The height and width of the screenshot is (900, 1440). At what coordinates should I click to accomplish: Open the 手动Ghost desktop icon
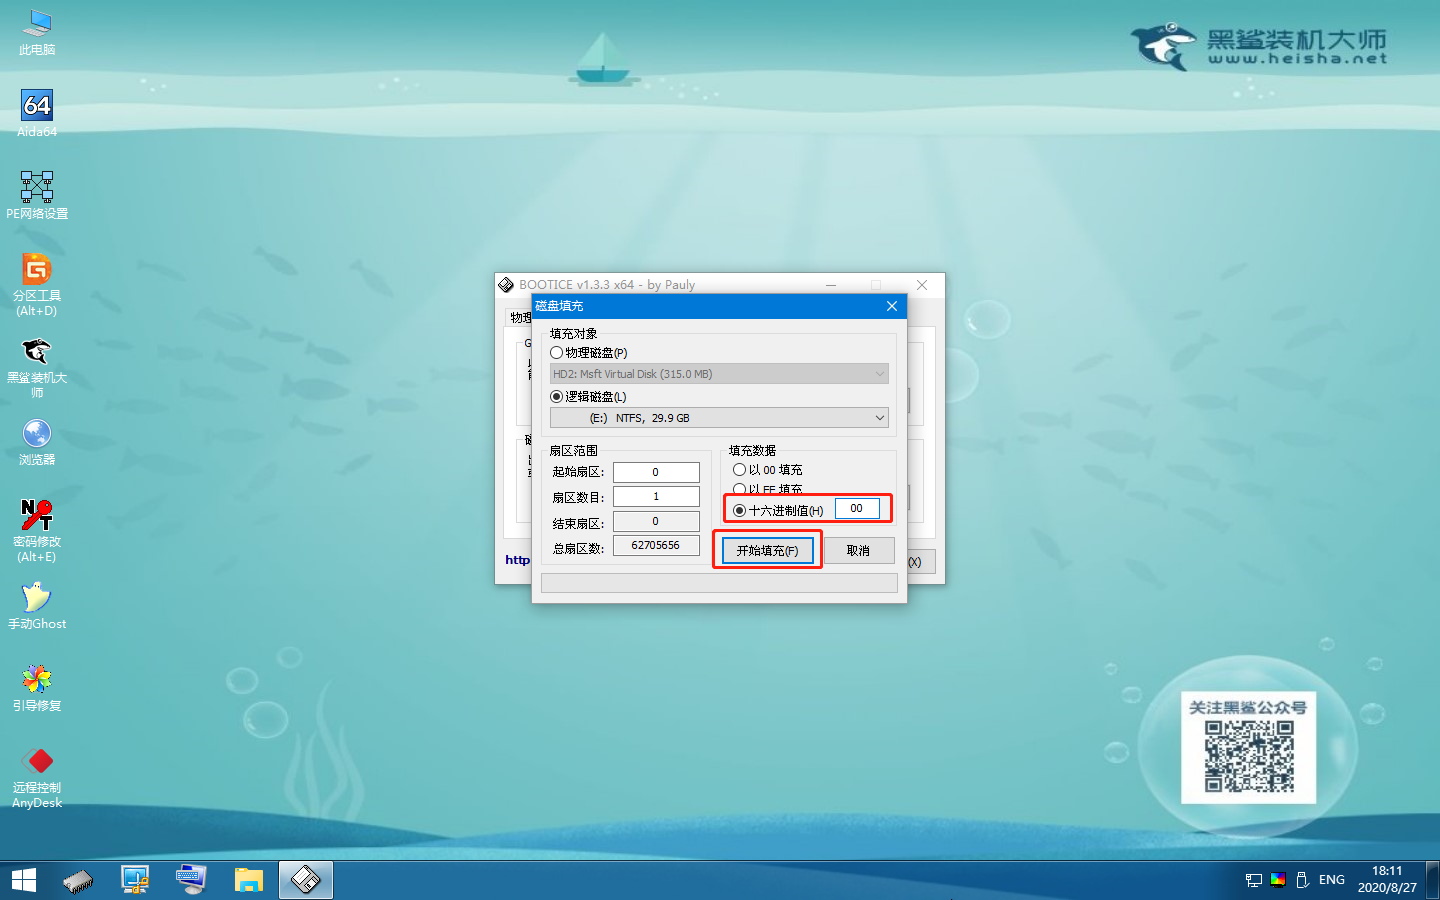coord(37,606)
